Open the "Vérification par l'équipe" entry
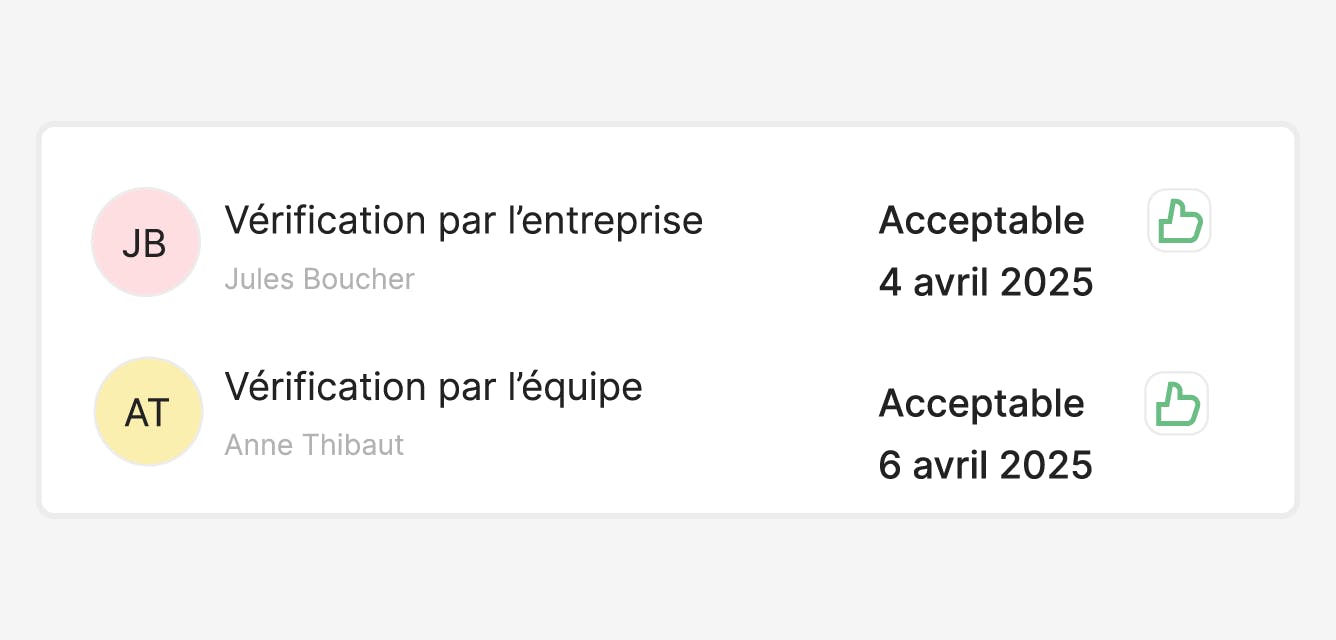The height and width of the screenshot is (640, 1336). pos(433,387)
